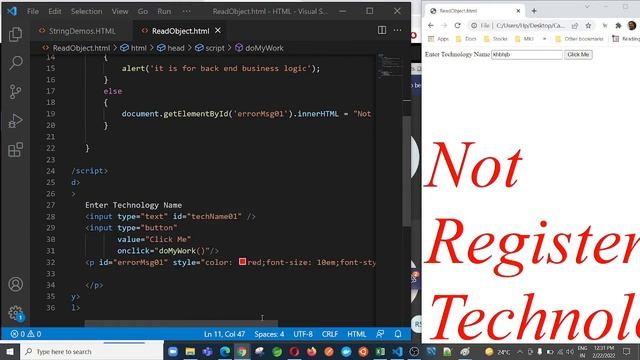Image resolution: width=640 pixels, height=360 pixels.
Task: Change line ending via CRLF
Action: click(329, 334)
